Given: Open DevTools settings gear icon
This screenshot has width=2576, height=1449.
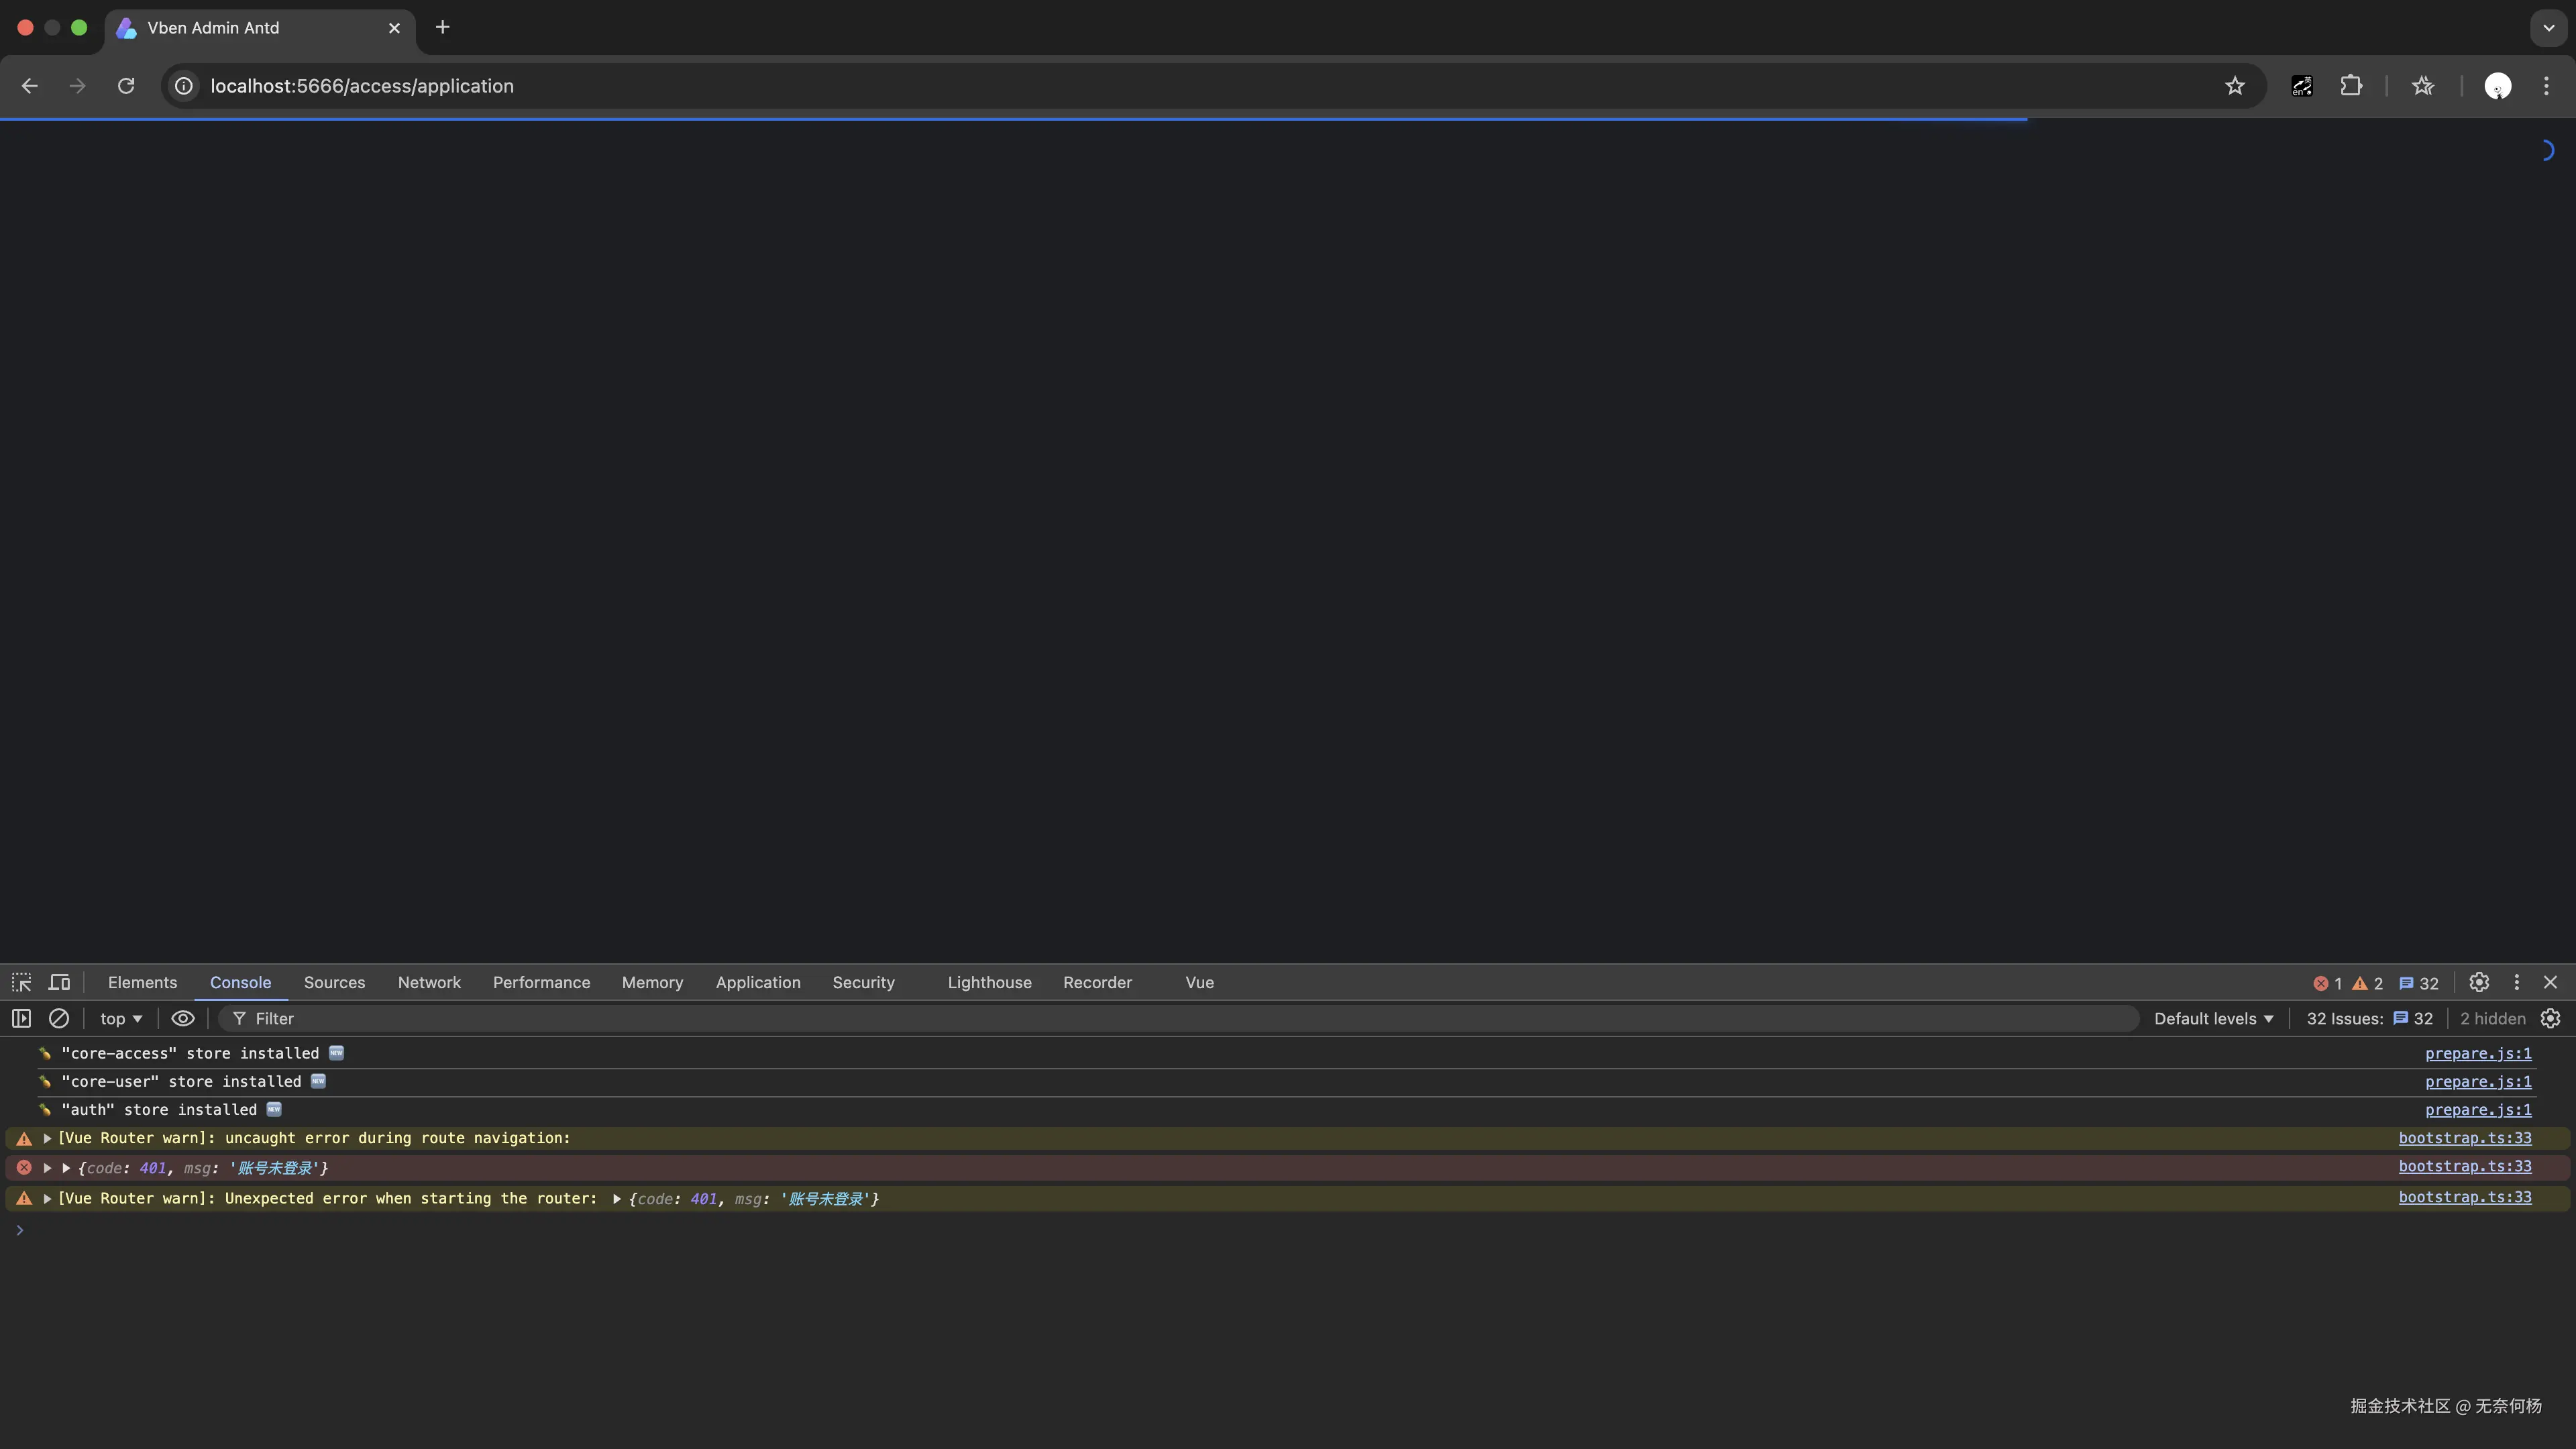Looking at the screenshot, I should pyautogui.click(x=2478, y=982).
